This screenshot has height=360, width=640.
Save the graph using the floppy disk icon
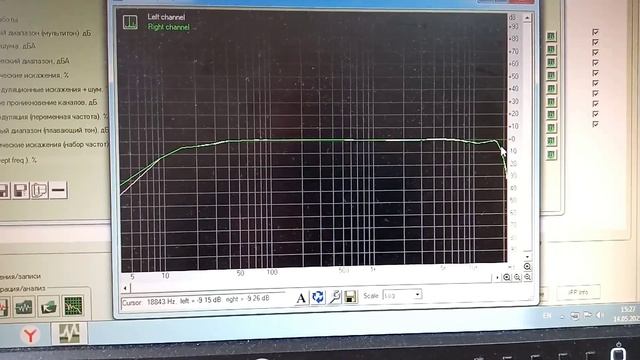point(350,296)
